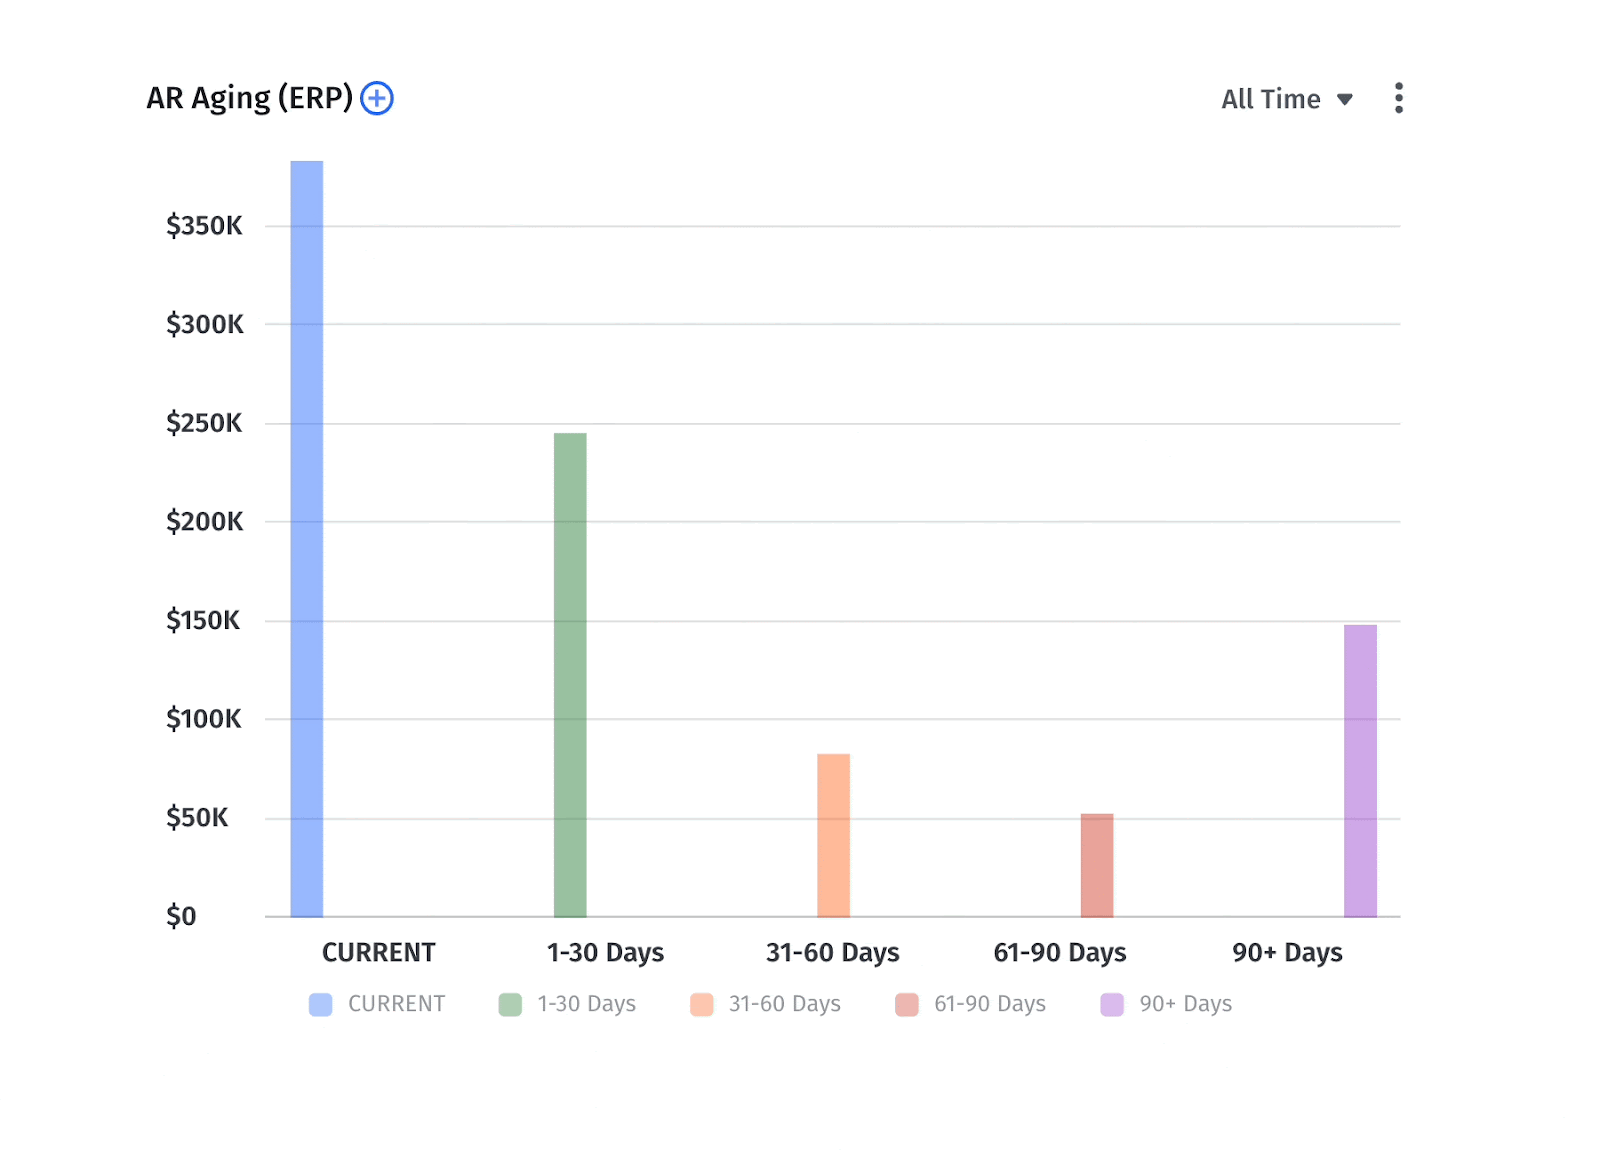Click the CURRENT x-axis label
This screenshot has height=1173, width=1600.
379,952
